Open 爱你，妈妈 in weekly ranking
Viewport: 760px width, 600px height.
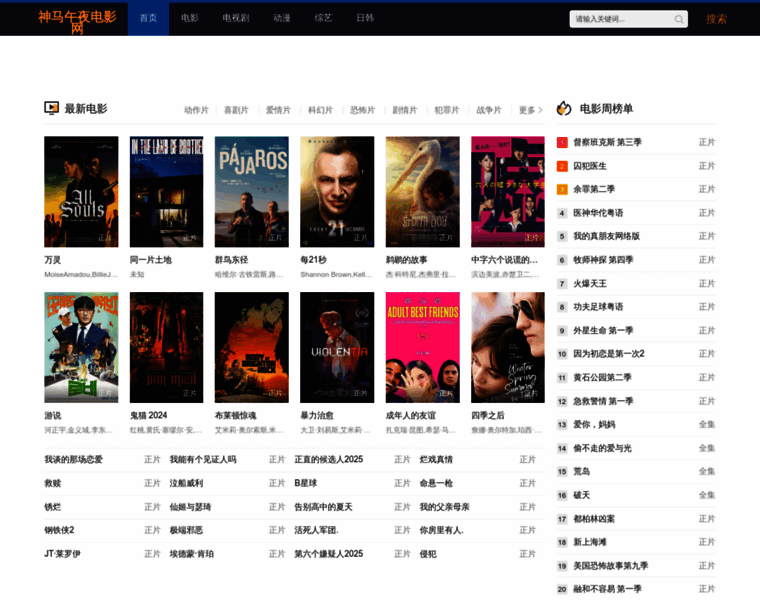[594, 425]
